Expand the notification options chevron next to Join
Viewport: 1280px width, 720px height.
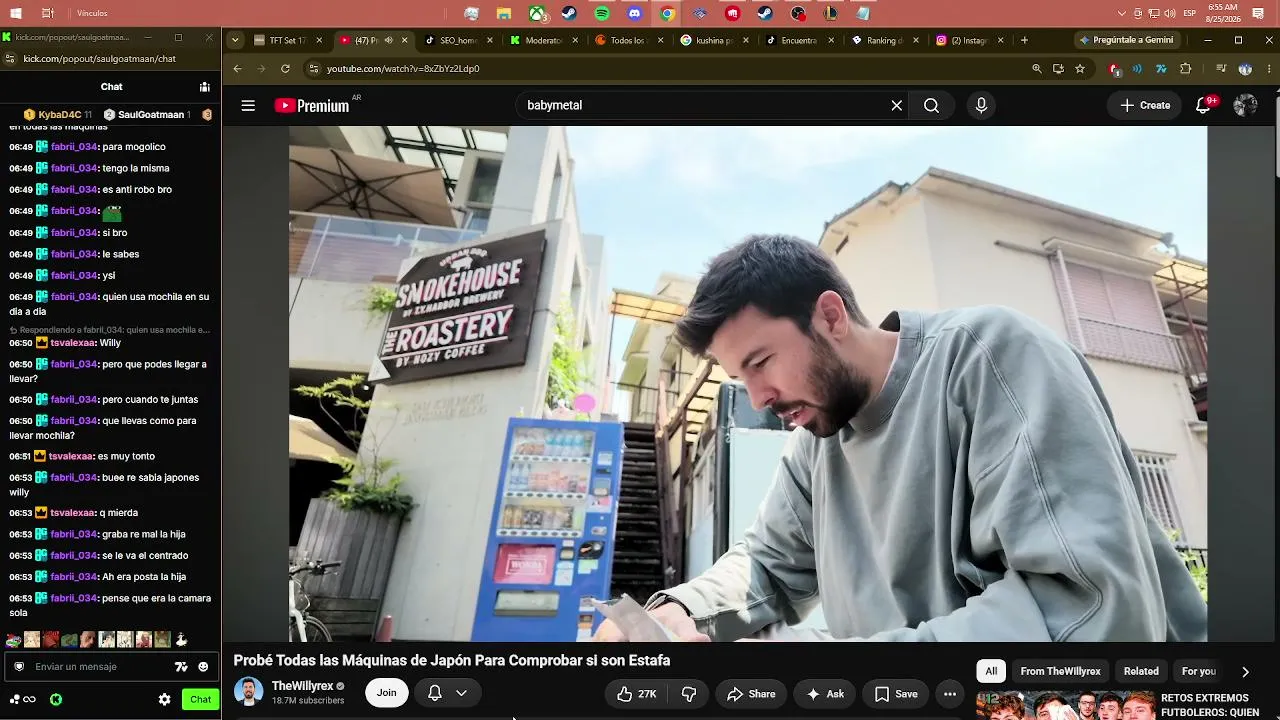click(x=461, y=693)
